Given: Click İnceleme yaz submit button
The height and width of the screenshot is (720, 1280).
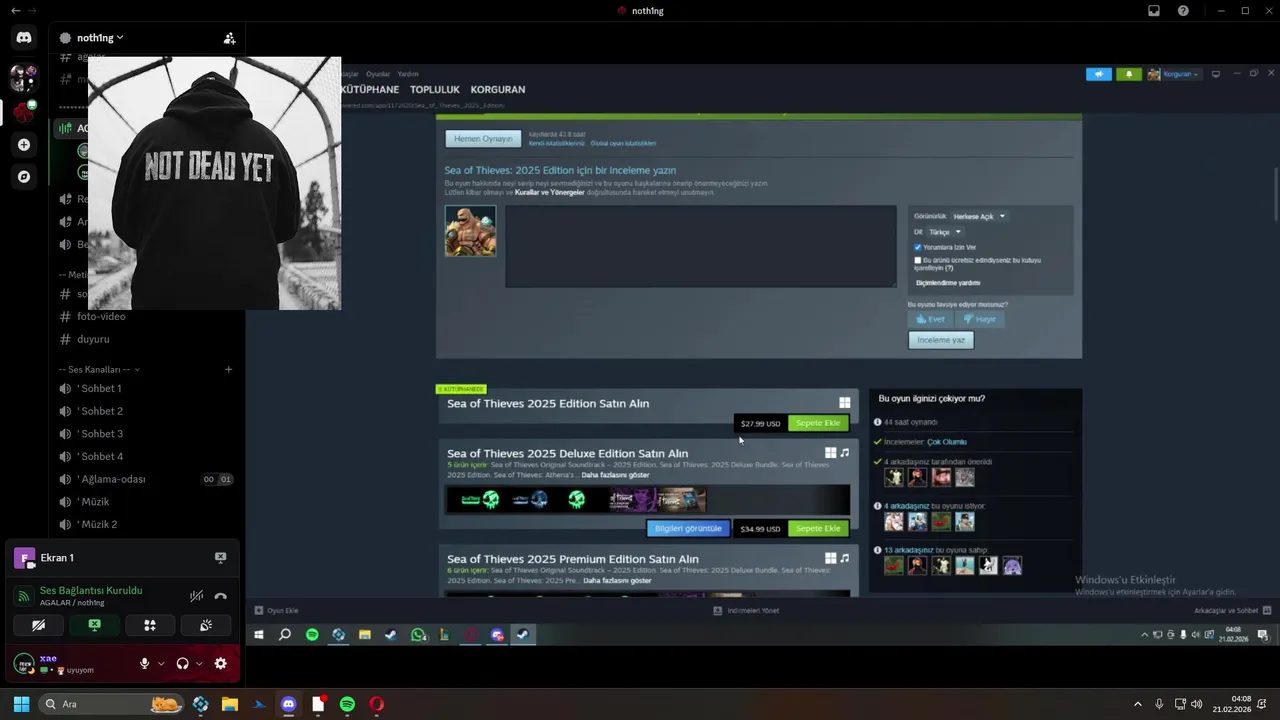Looking at the screenshot, I should click(941, 340).
